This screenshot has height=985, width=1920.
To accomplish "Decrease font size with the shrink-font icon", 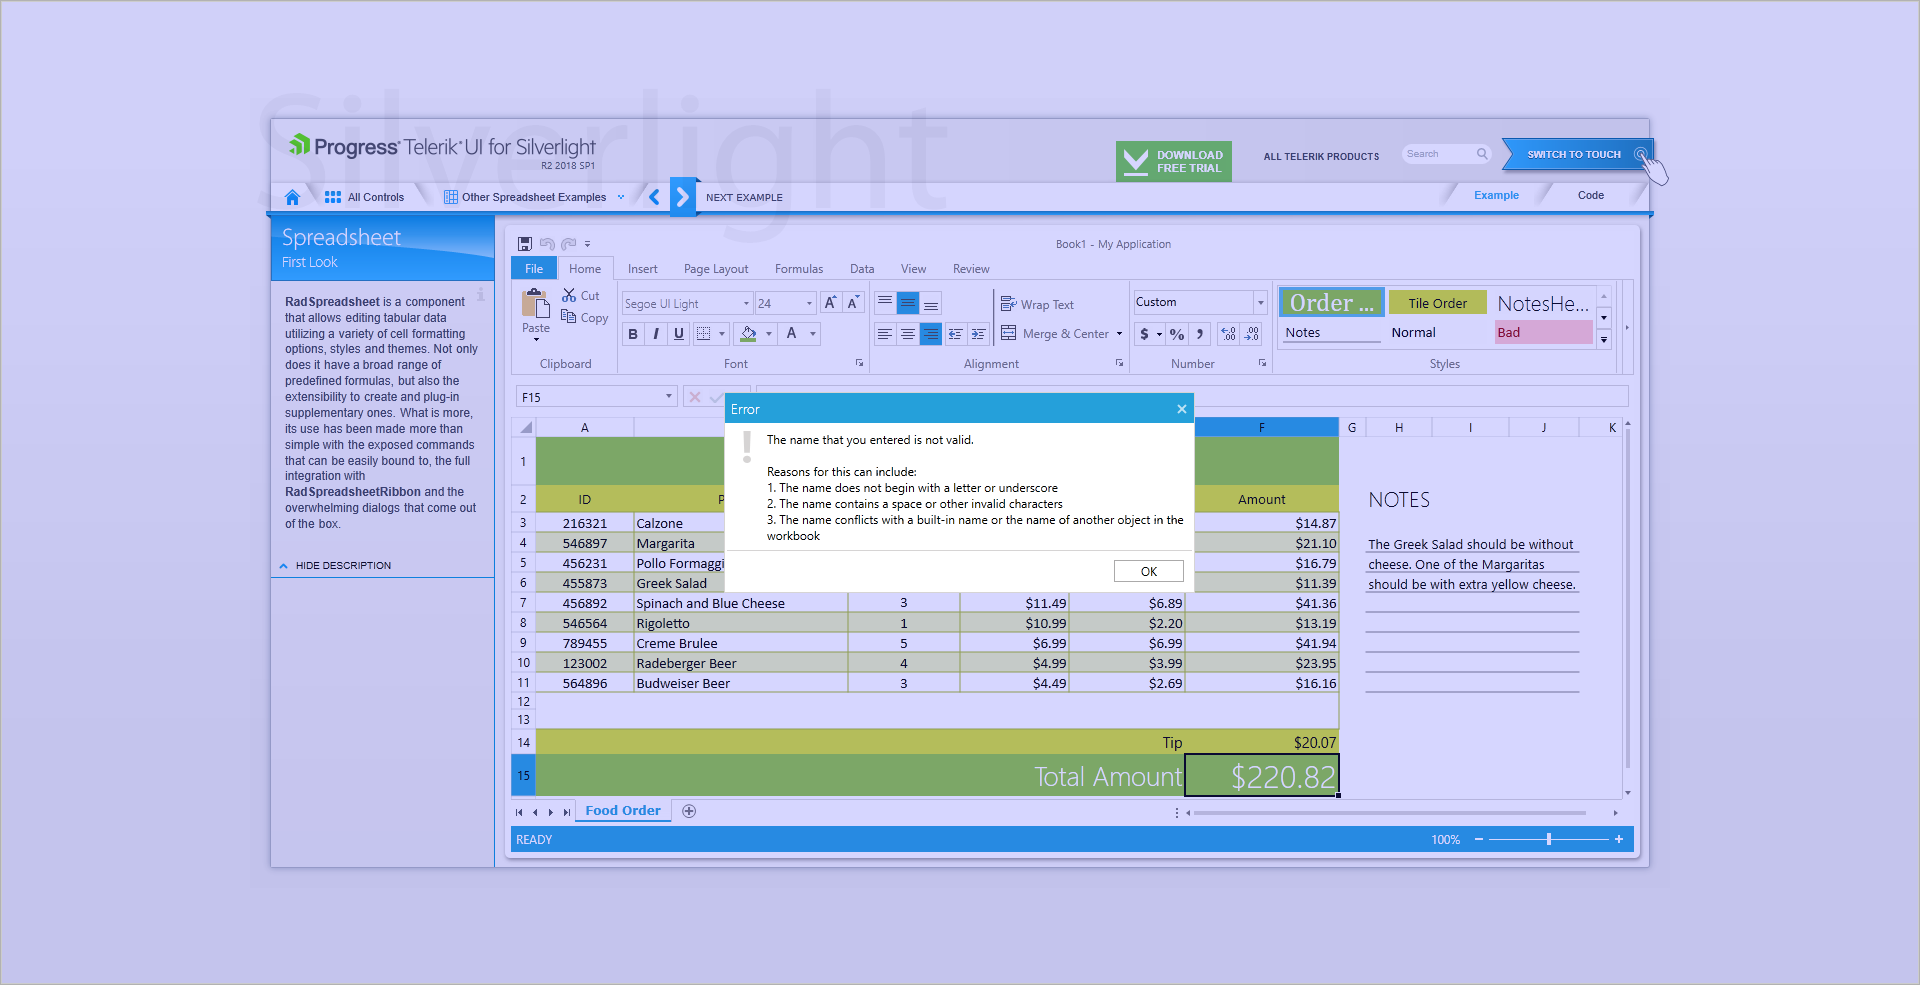I will (853, 303).
